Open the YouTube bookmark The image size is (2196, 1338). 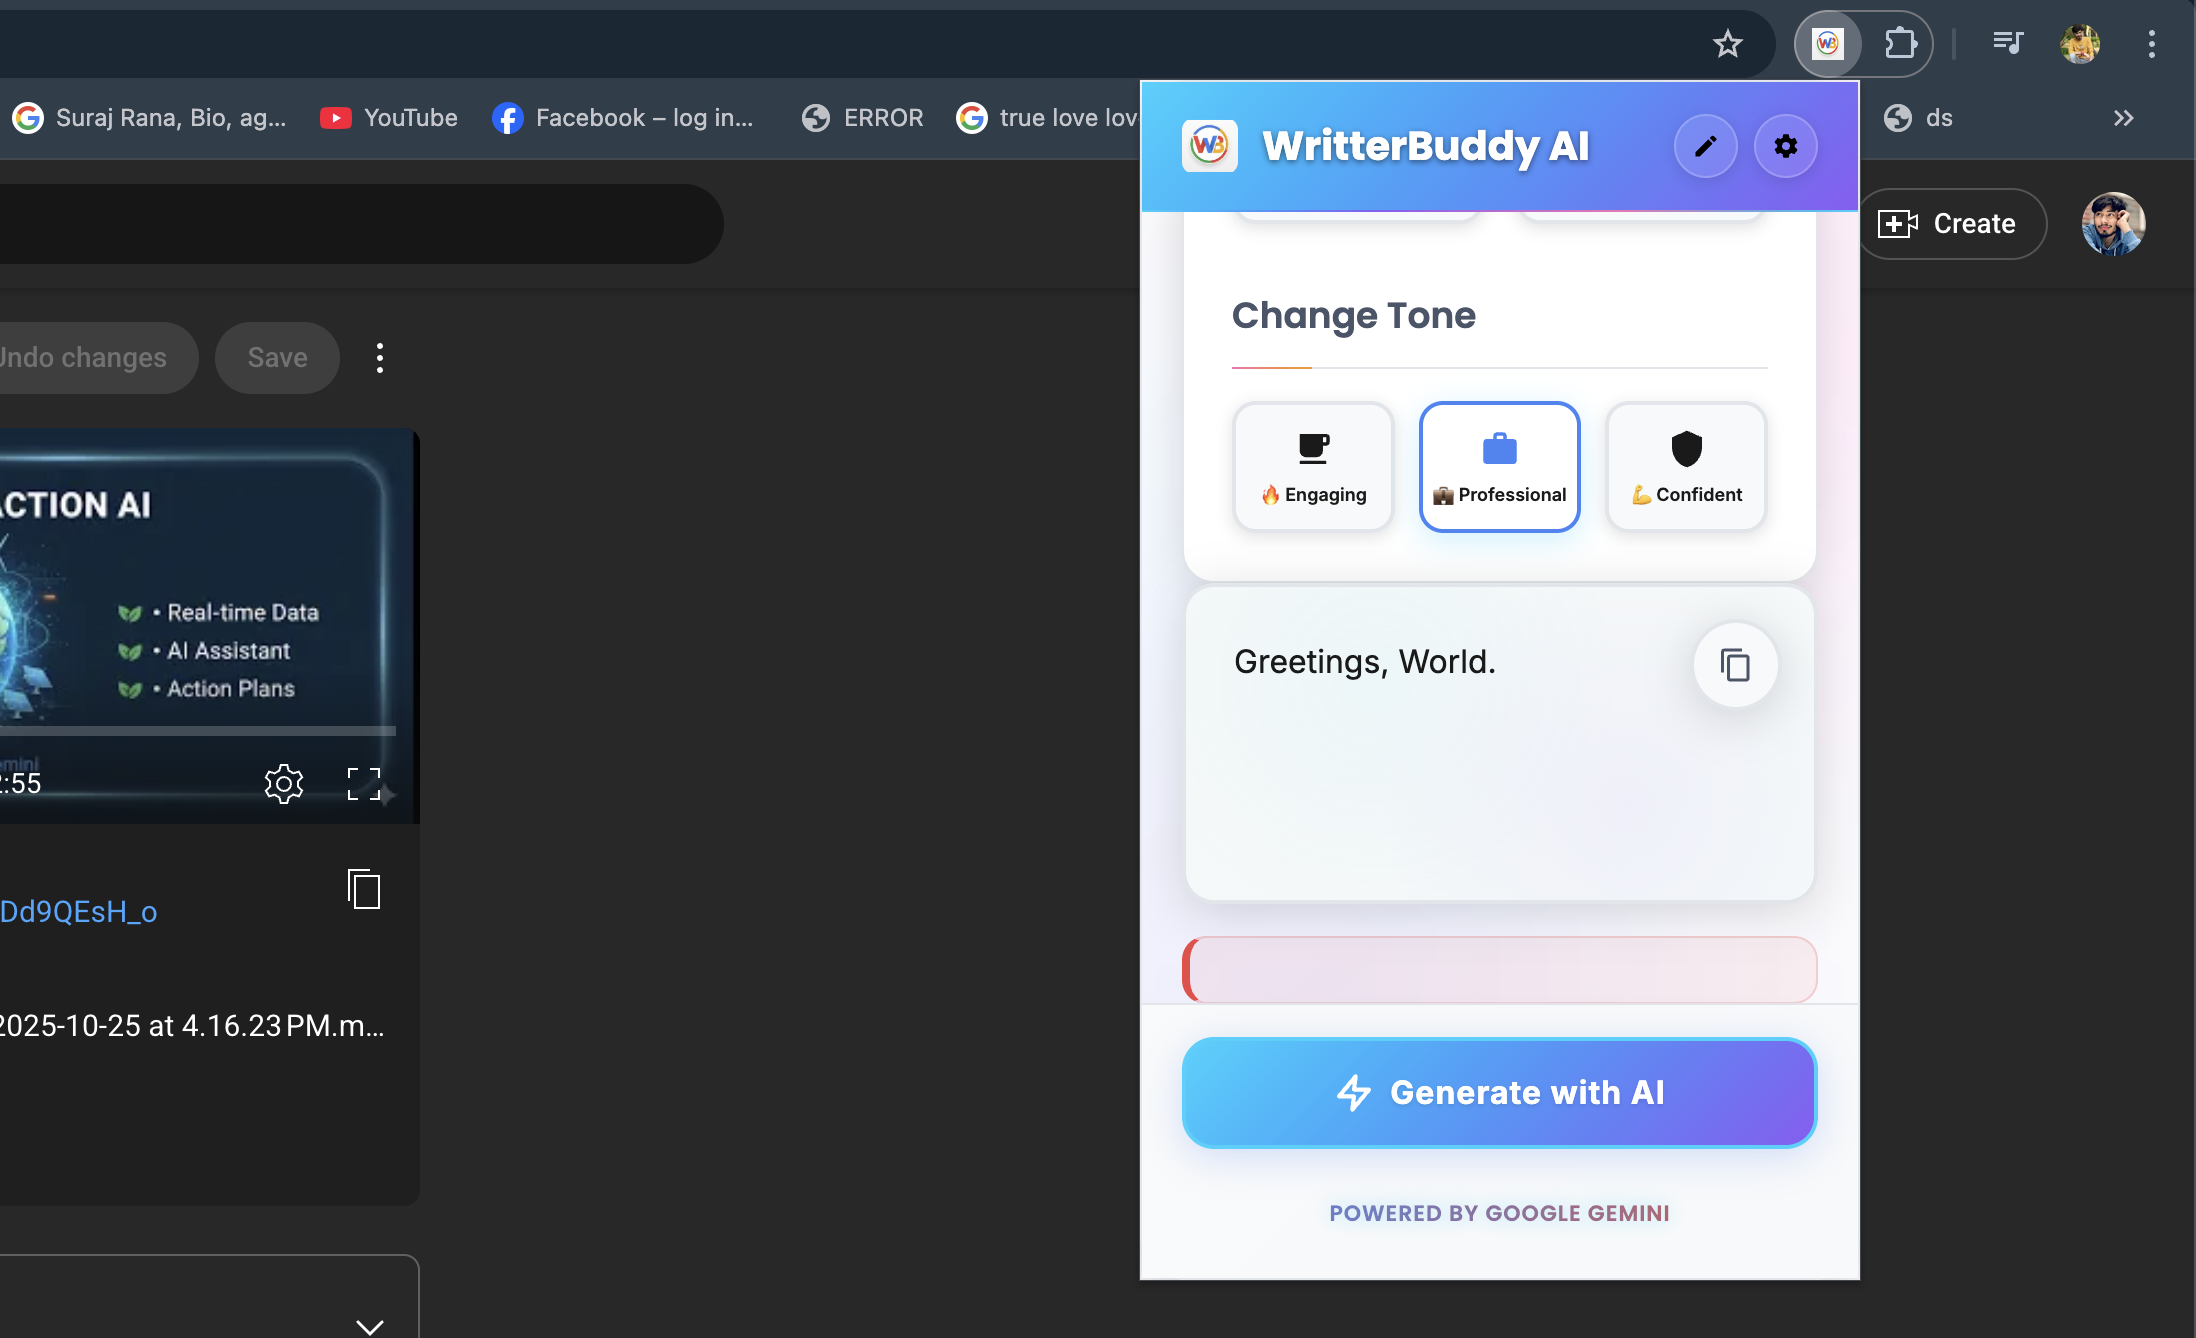(389, 118)
